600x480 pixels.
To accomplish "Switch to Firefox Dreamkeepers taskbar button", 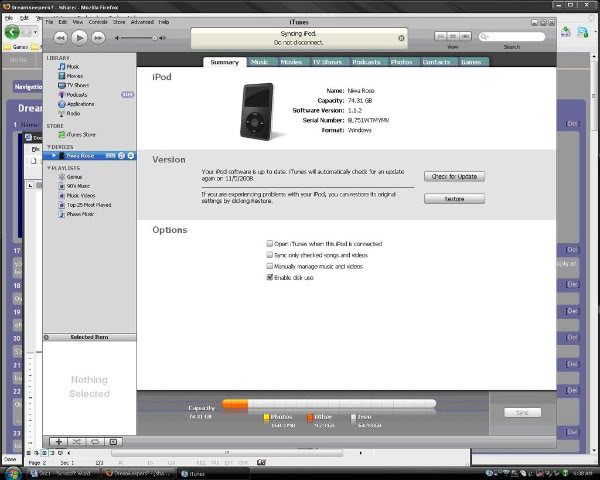I will pos(138,473).
